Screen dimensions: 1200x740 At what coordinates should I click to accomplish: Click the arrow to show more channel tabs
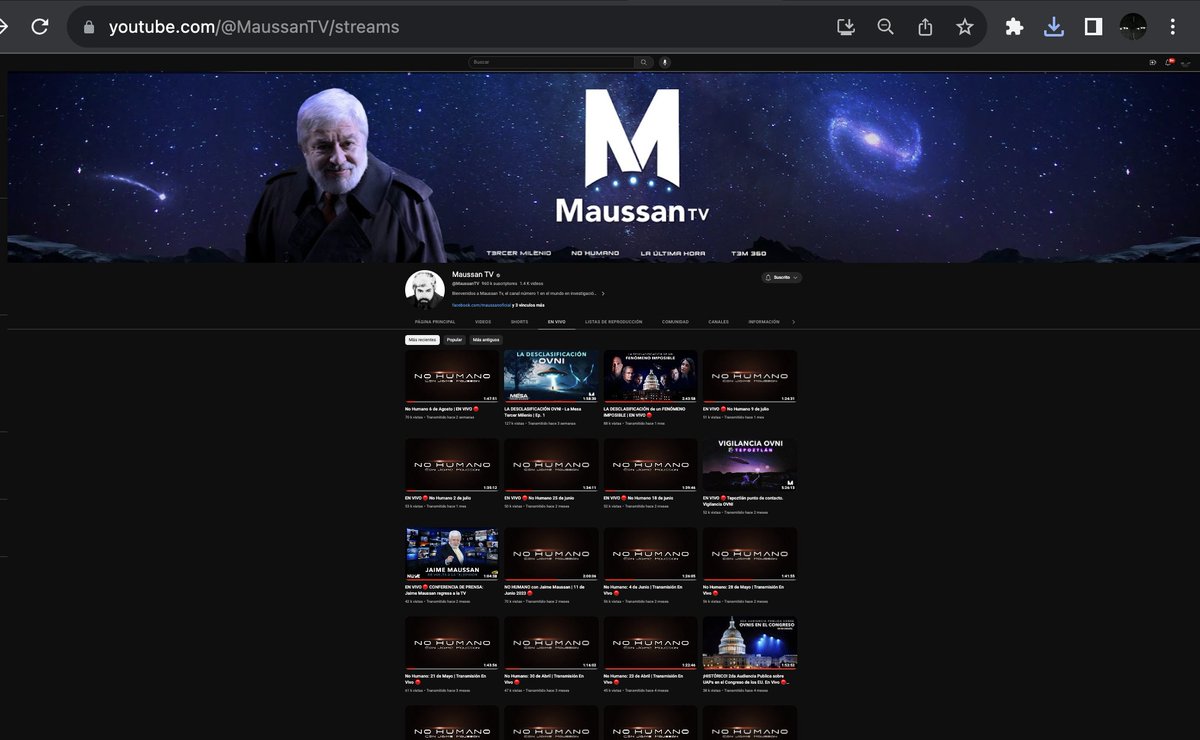(x=793, y=322)
